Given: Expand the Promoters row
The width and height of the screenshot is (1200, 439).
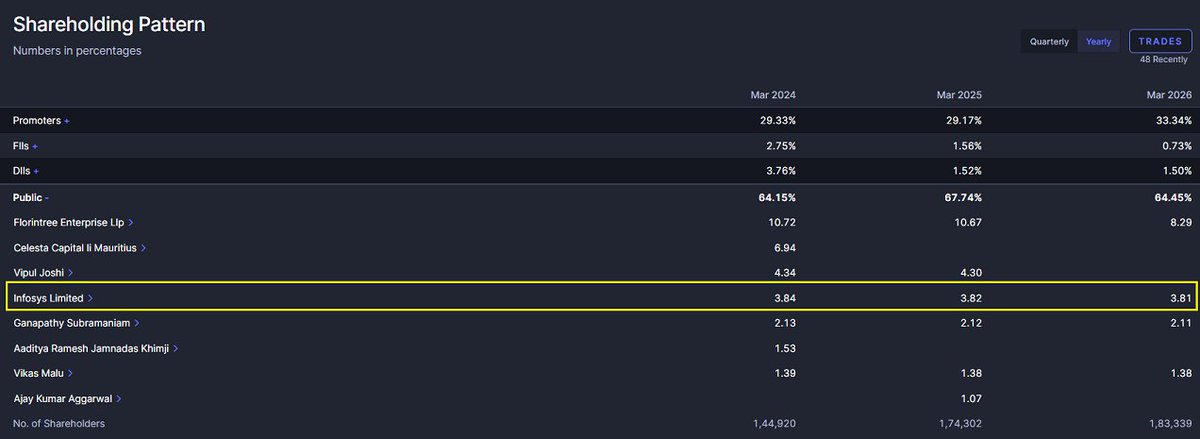Looking at the screenshot, I should (x=41, y=120).
